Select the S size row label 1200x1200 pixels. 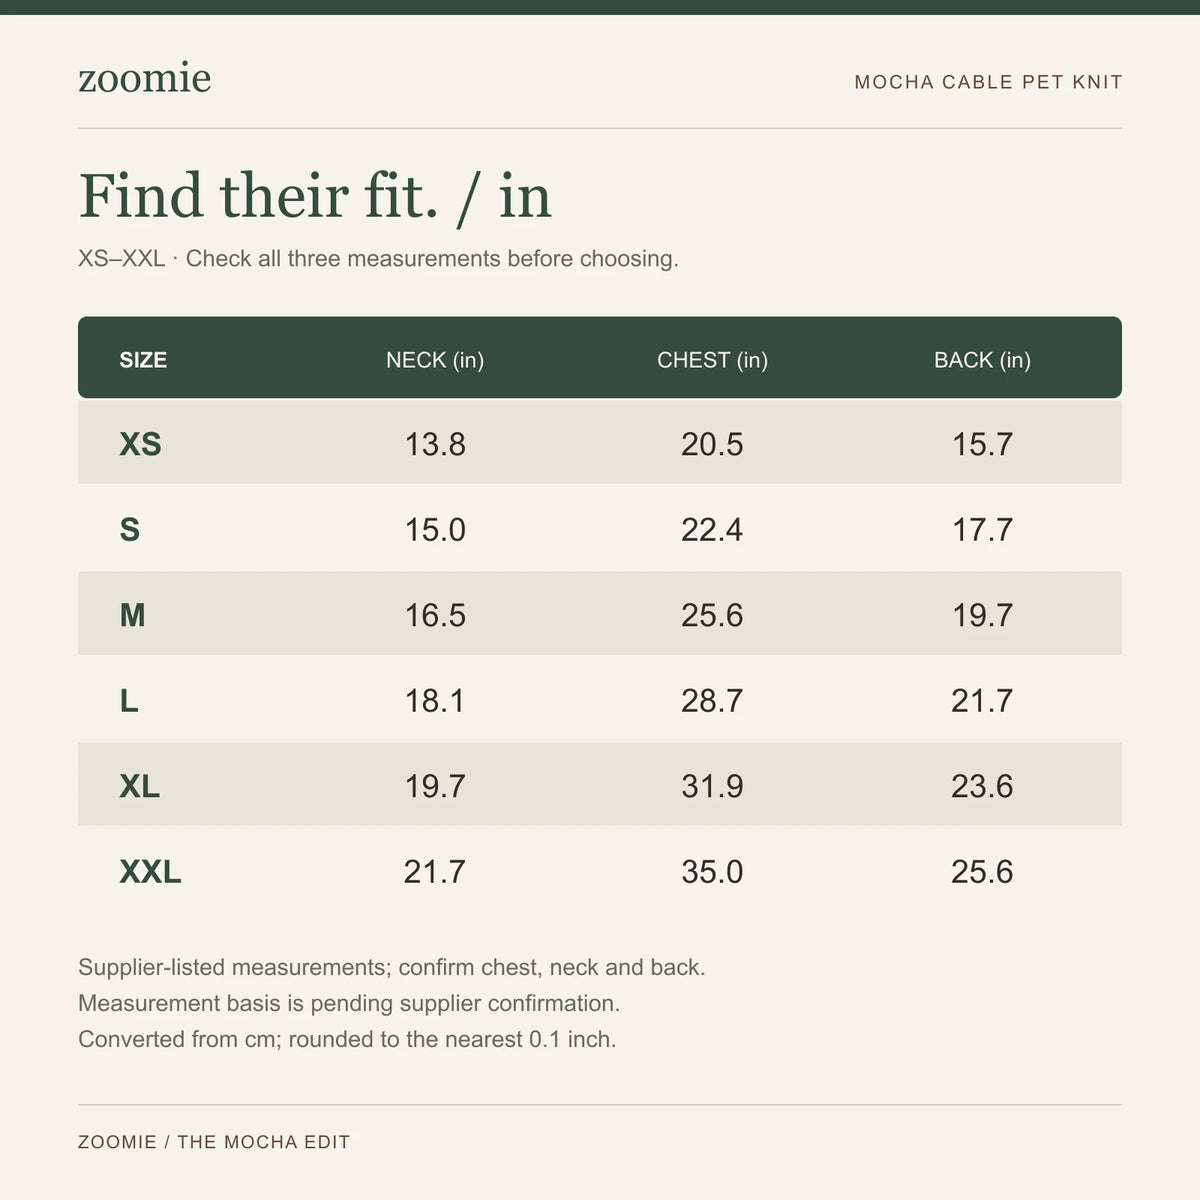coord(130,529)
